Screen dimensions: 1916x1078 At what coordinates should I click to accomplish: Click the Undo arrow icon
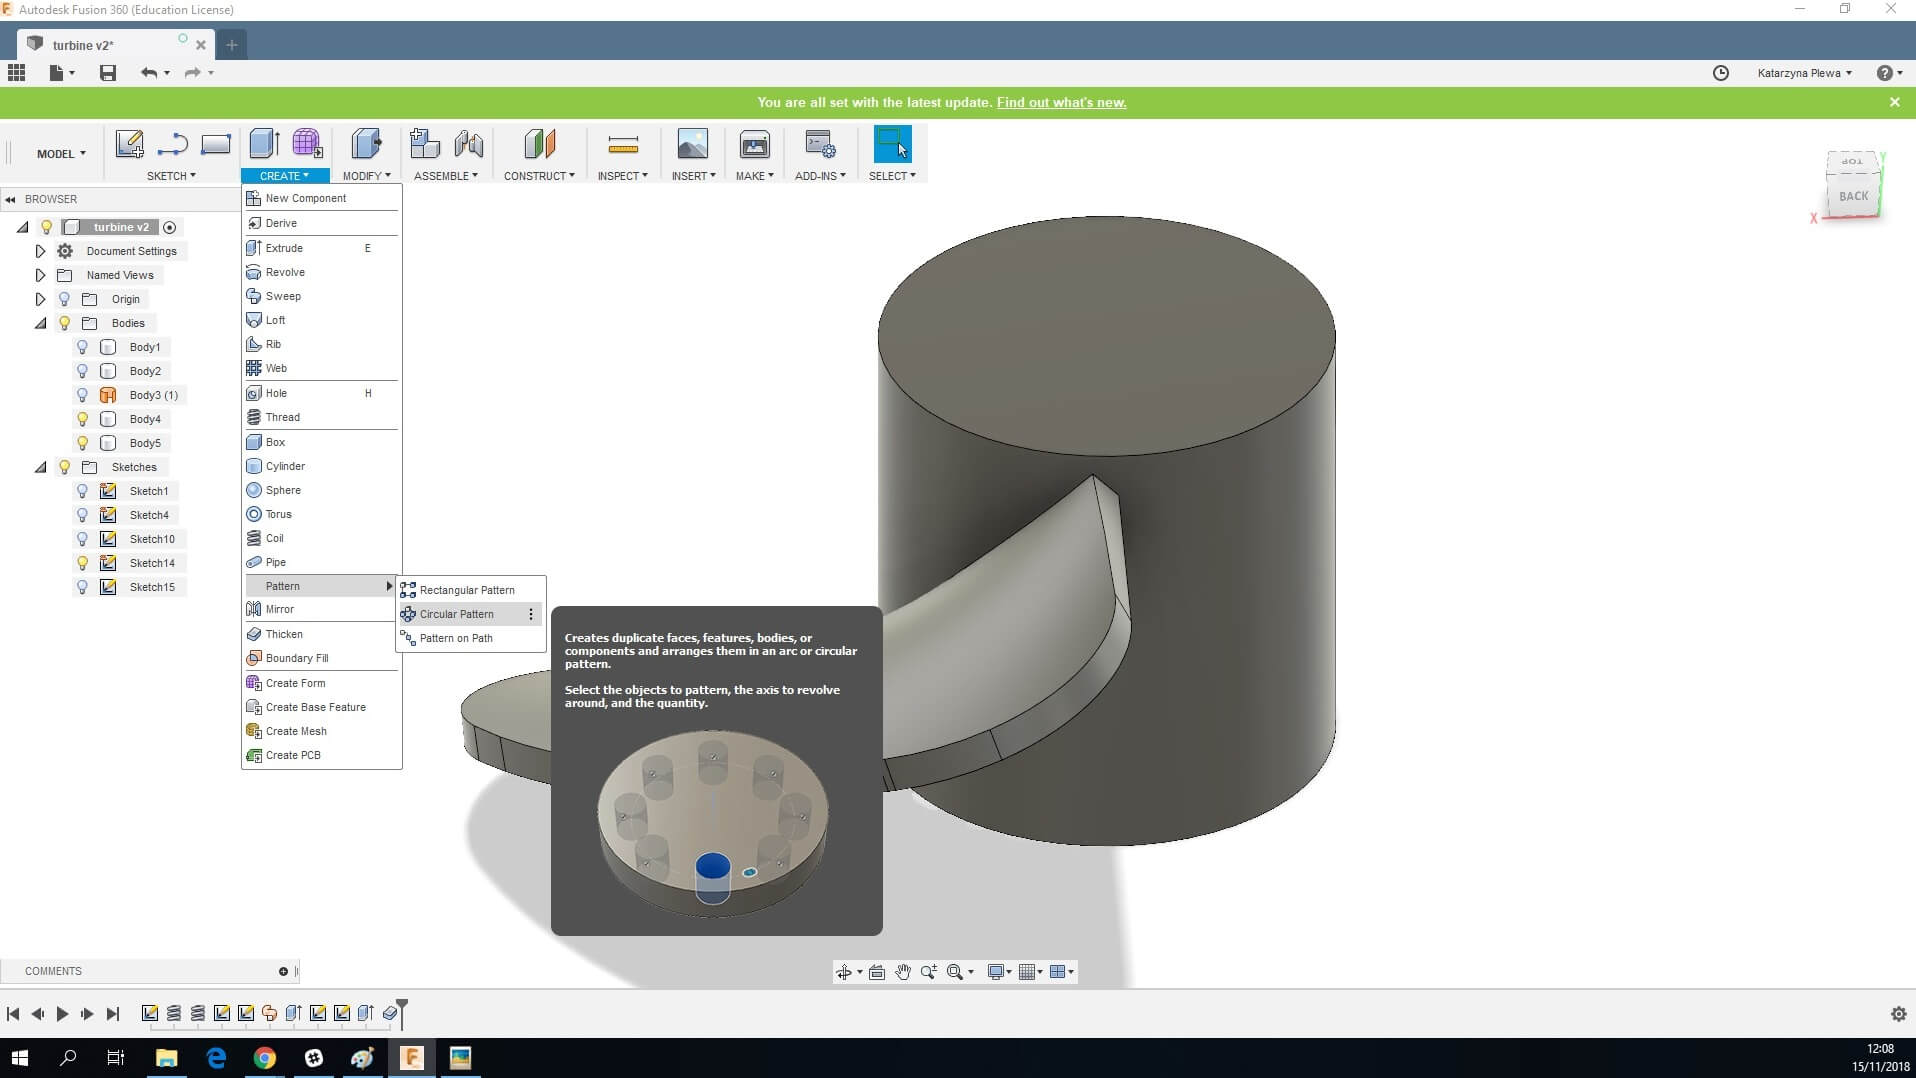coord(149,73)
